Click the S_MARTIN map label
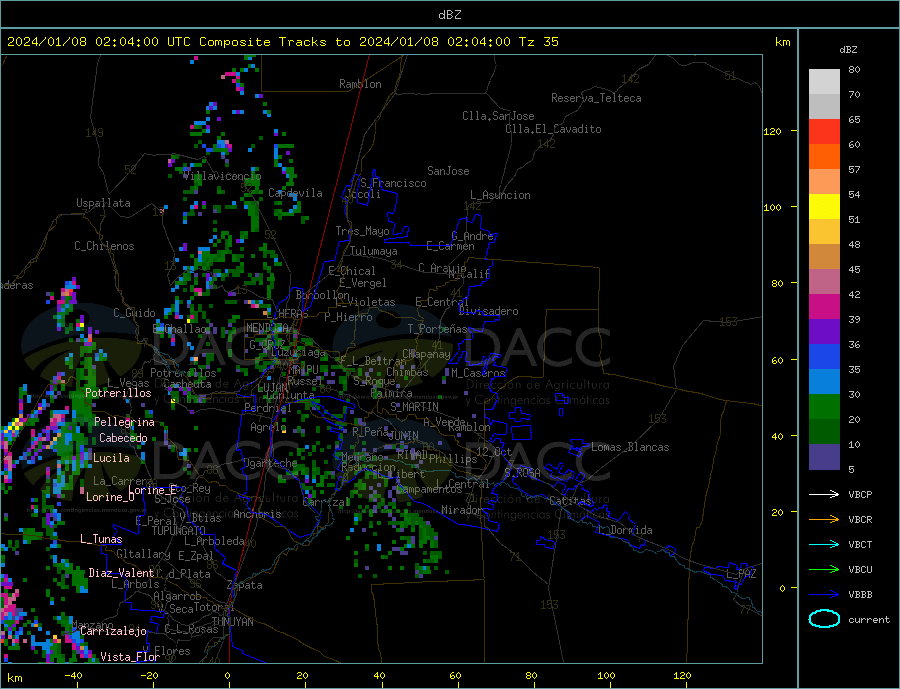Image resolution: width=900 pixels, height=689 pixels. (x=414, y=407)
